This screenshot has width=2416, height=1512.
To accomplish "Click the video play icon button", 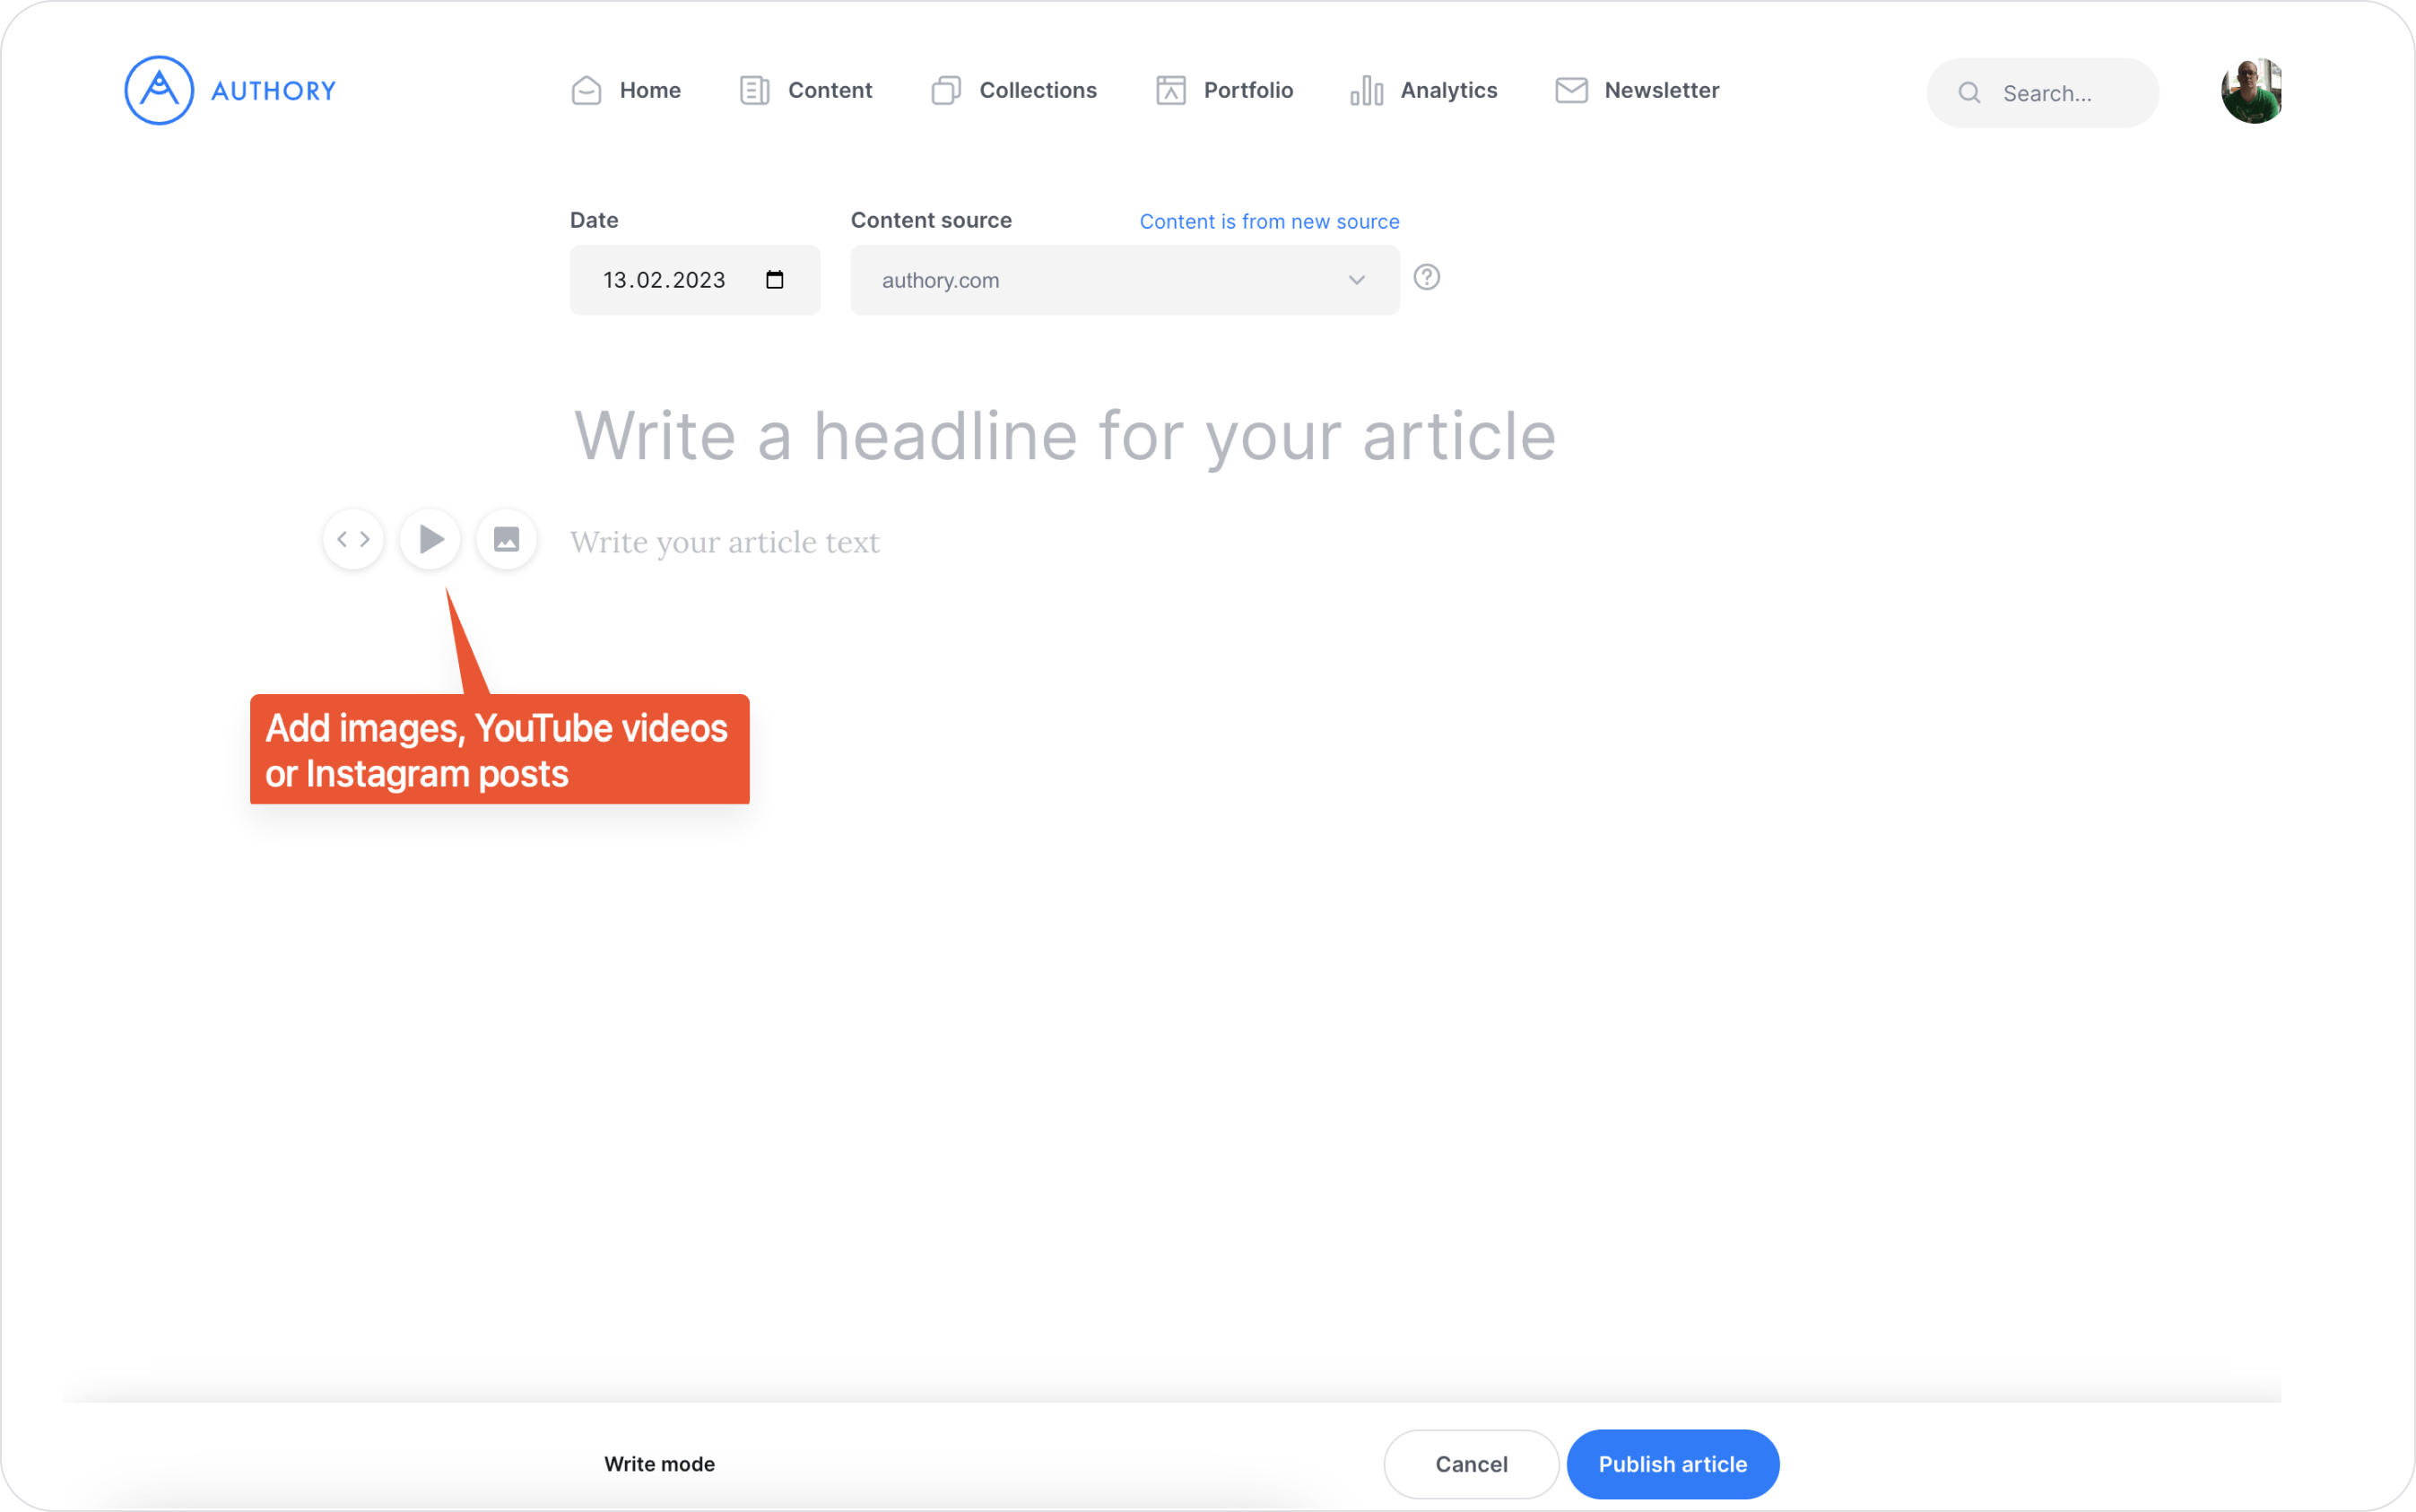I will click(x=430, y=540).
